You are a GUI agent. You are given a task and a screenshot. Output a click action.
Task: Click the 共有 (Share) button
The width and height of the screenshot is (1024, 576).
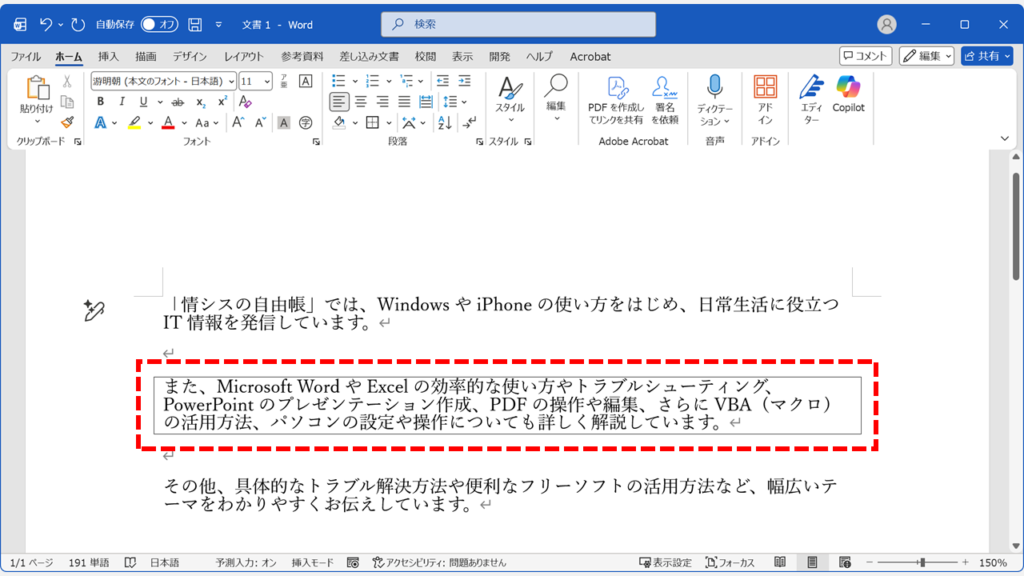(988, 56)
